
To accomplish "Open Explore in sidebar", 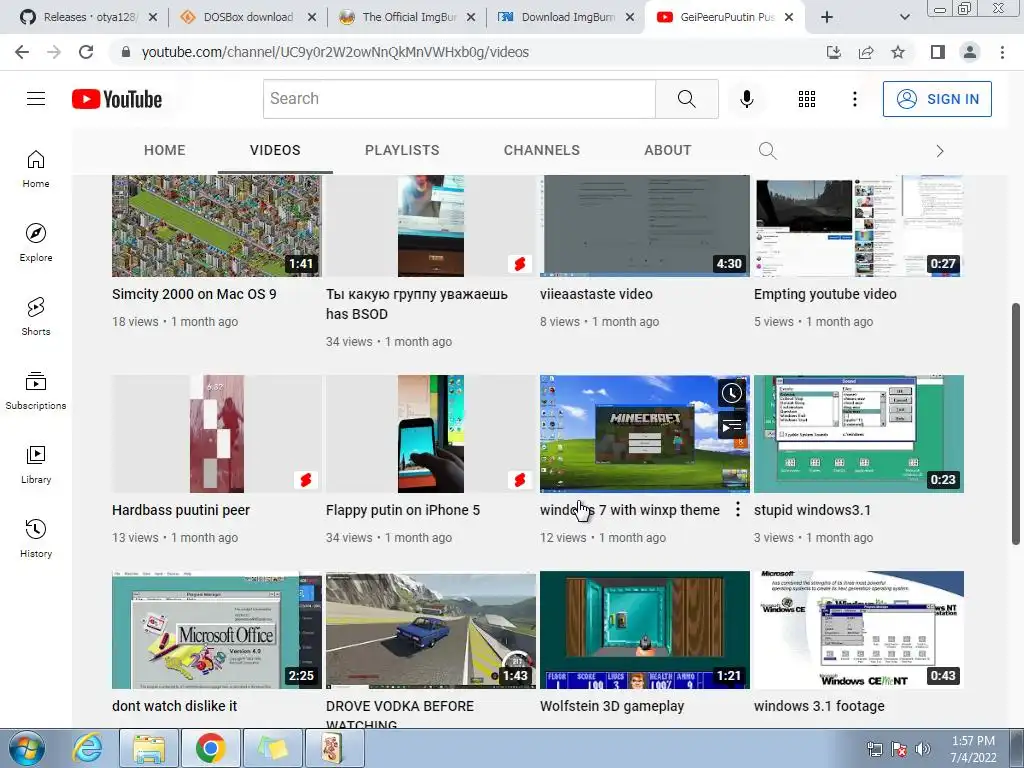I will coord(36,242).
